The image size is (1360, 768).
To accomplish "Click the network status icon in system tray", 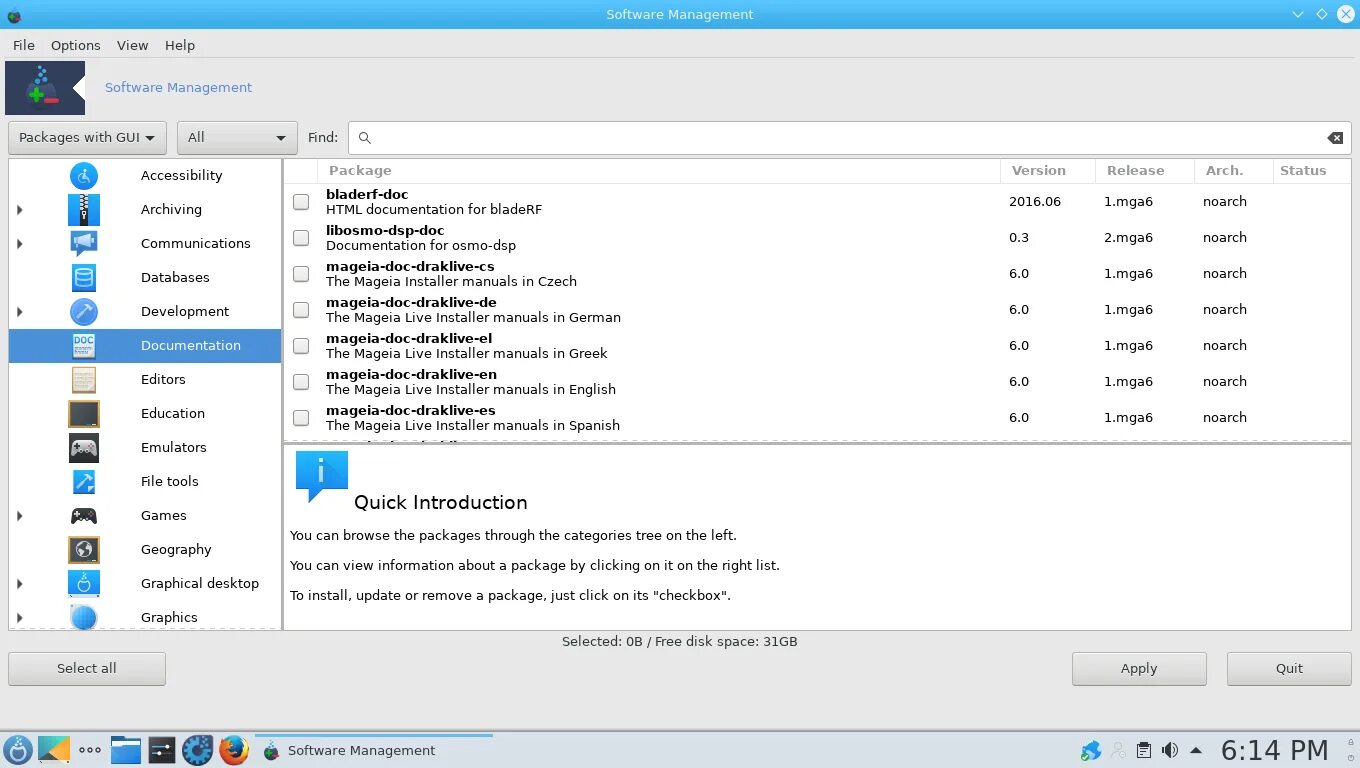I will [1089, 749].
